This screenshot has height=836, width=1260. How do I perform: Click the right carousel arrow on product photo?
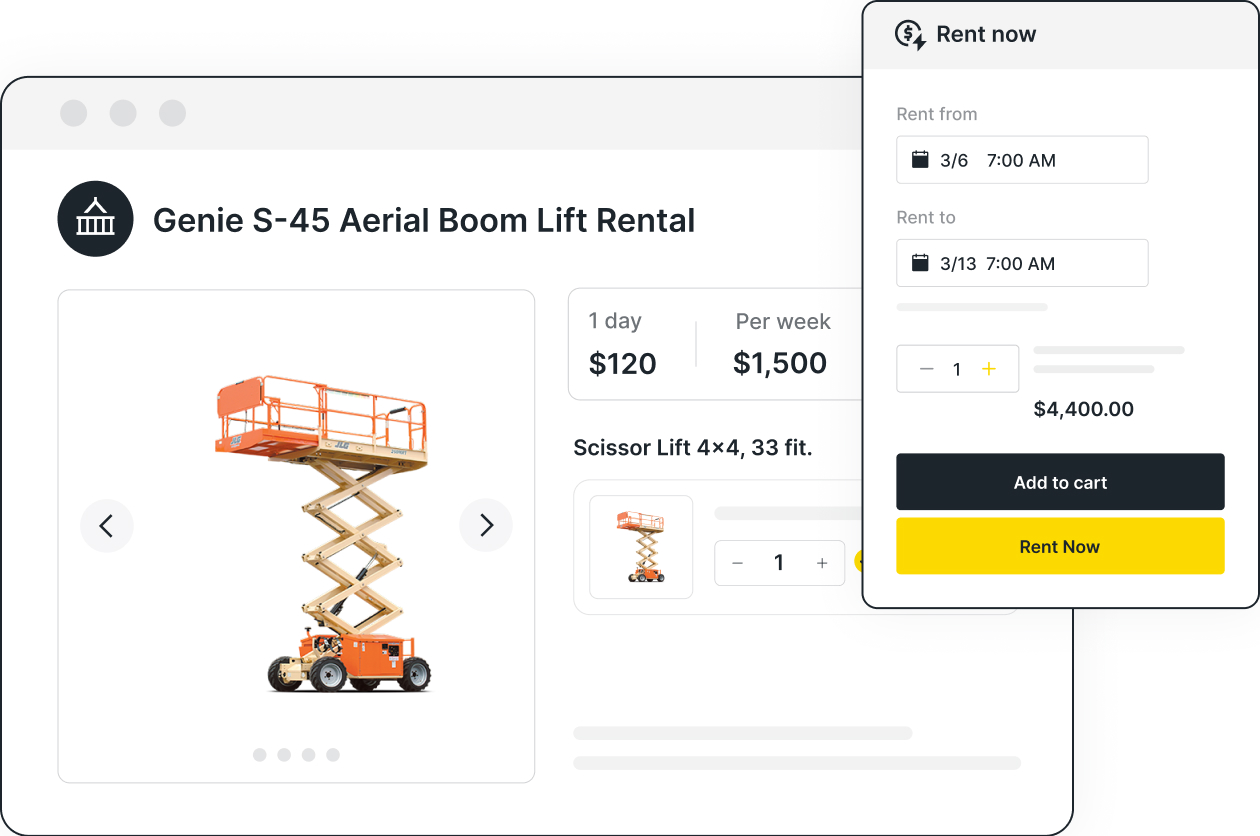[x=486, y=524]
